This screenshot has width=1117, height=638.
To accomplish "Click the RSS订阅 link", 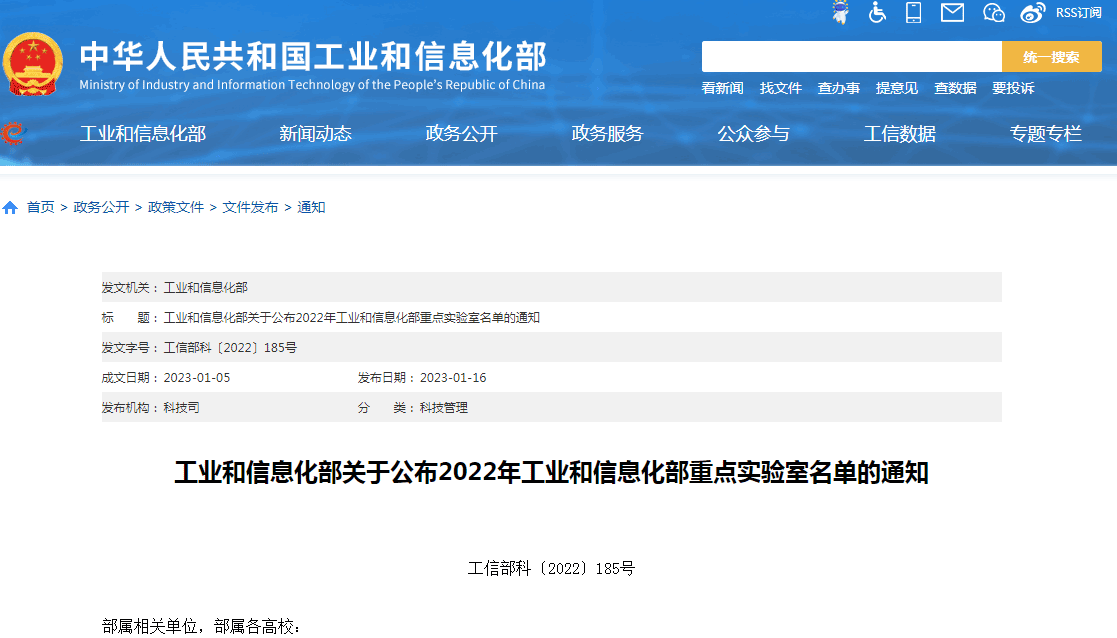I will 1078,13.
